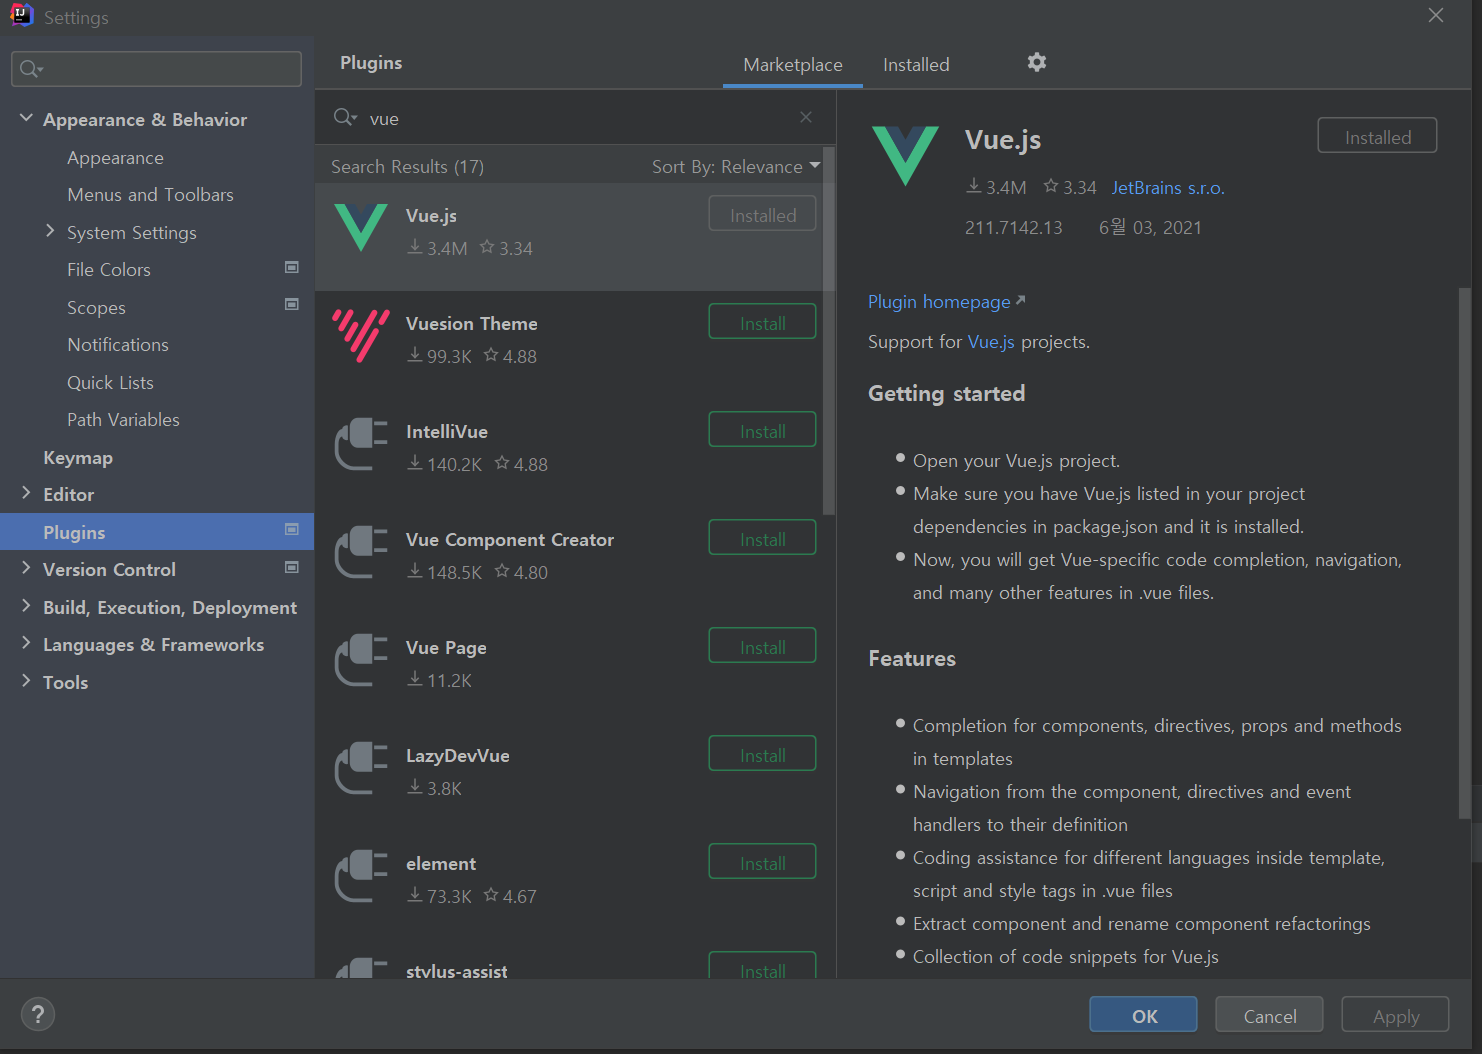Switch to the Marketplace tab
1482x1054 pixels.
point(793,65)
